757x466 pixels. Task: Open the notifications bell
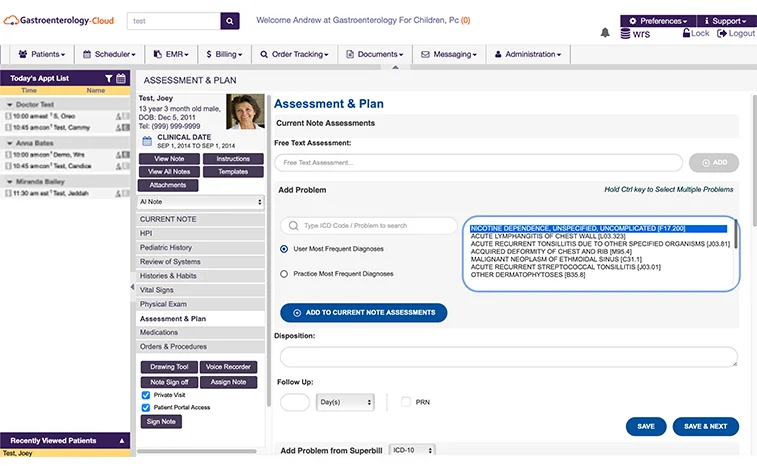605,33
